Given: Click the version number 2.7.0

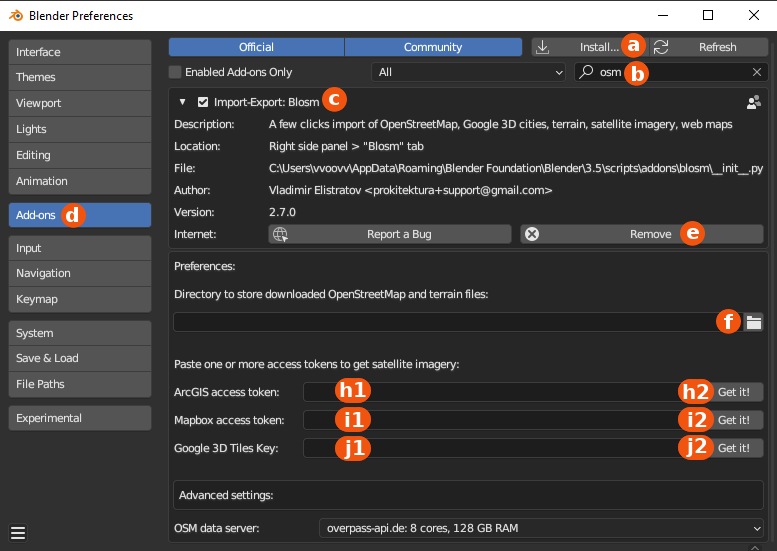Looking at the screenshot, I should pyautogui.click(x=282, y=212).
